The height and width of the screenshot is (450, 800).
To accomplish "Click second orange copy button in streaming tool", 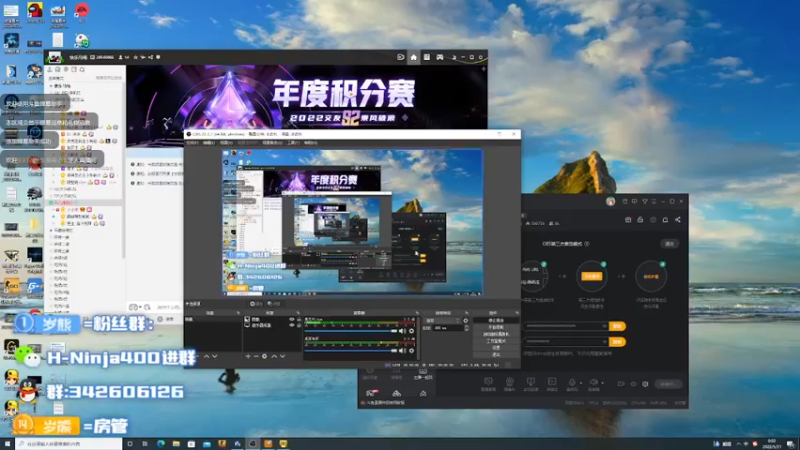I will click(617, 341).
